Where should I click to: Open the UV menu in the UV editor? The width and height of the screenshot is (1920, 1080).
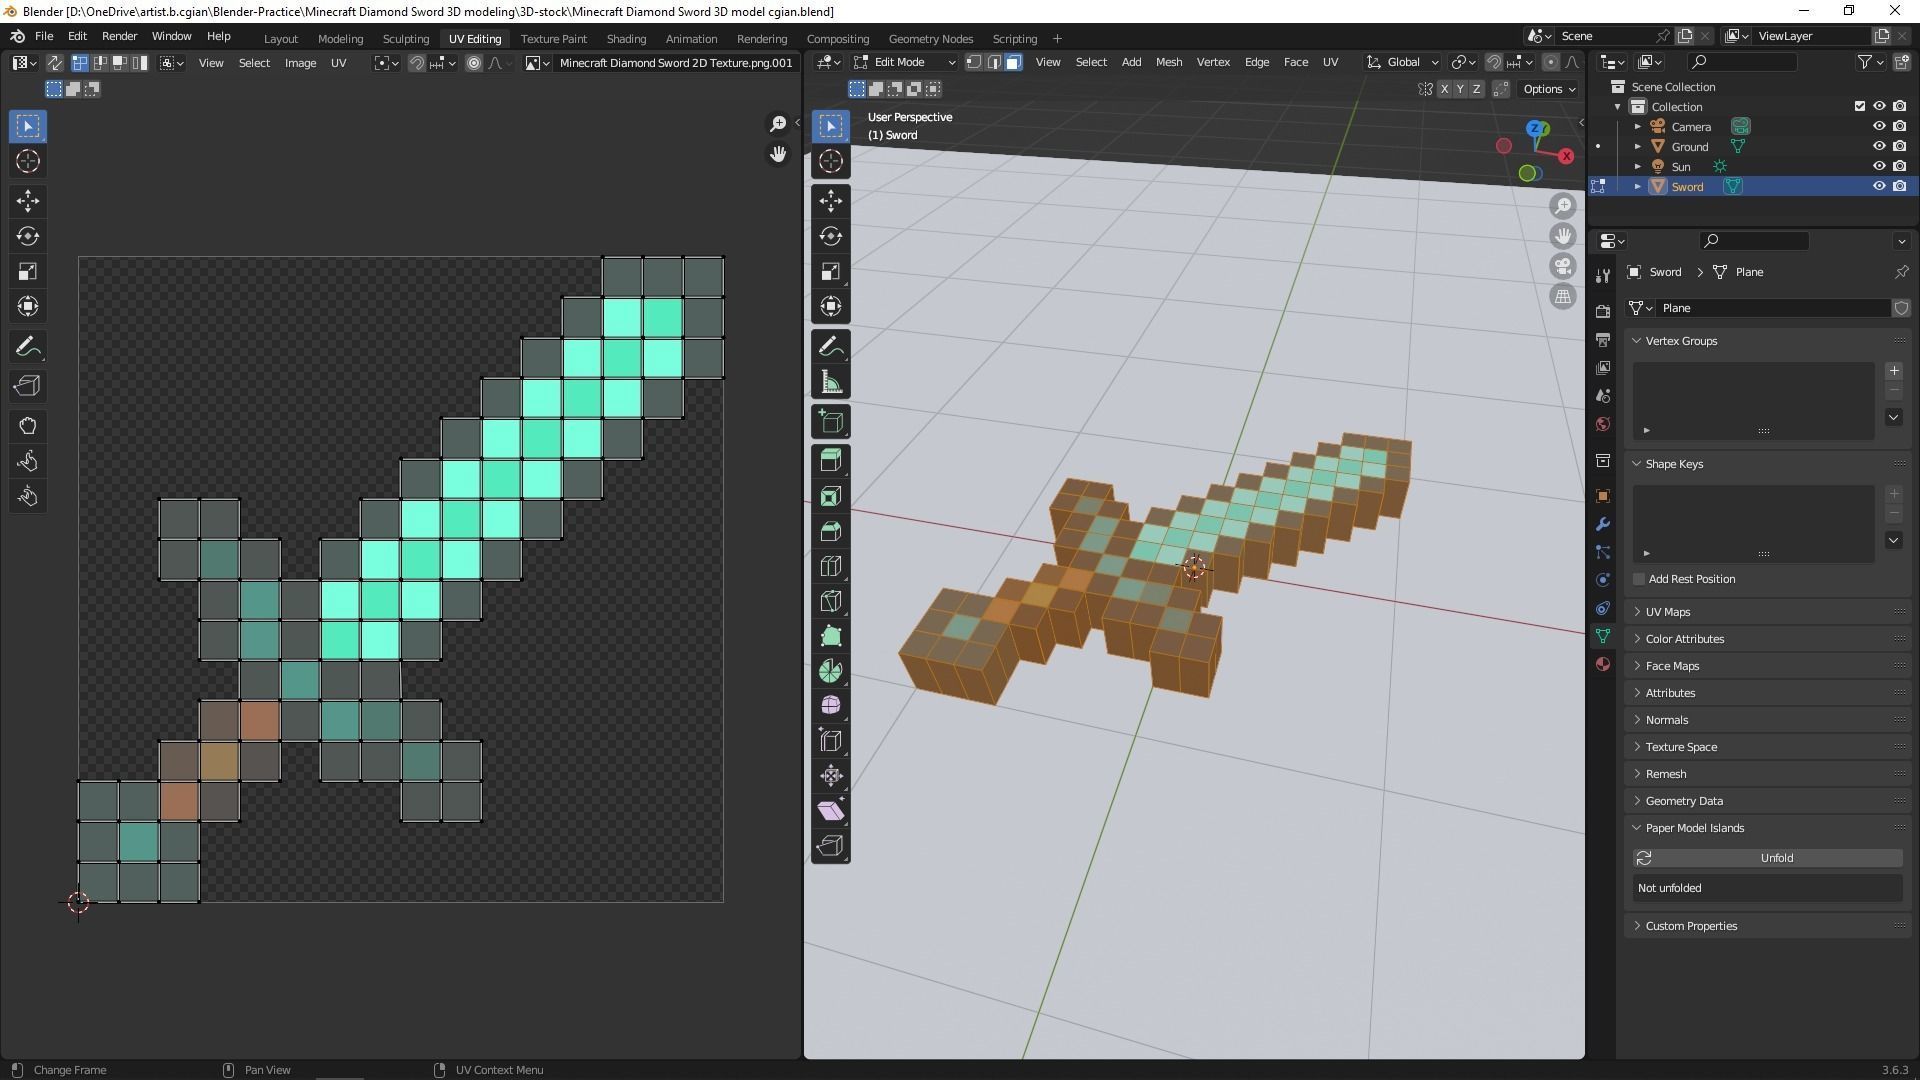338,63
